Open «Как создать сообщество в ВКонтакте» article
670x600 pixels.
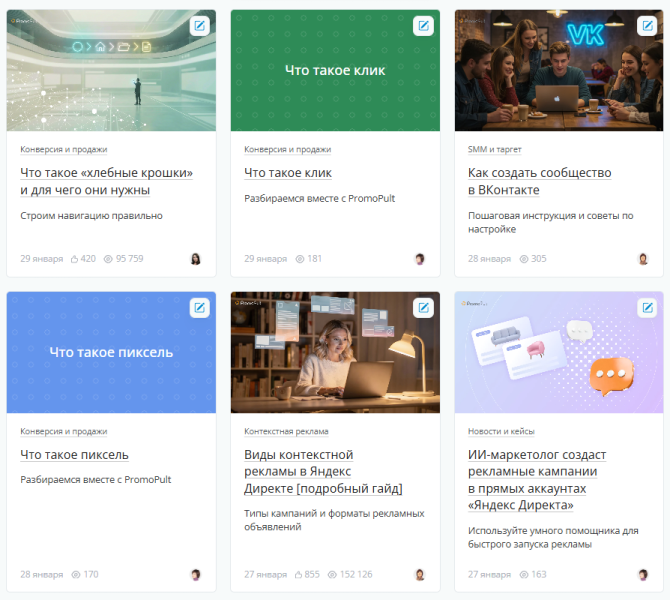539,181
